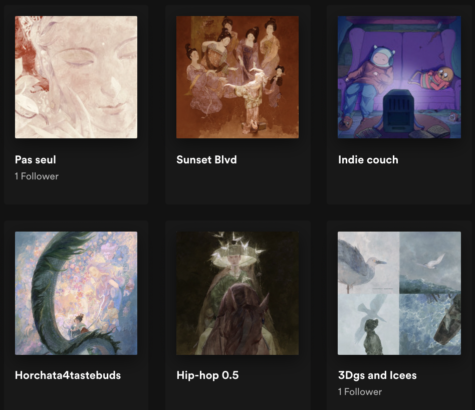The height and width of the screenshot is (410, 475).
Task: Click 1 Follower label under 3Dgs and Icees
Action: (x=360, y=392)
